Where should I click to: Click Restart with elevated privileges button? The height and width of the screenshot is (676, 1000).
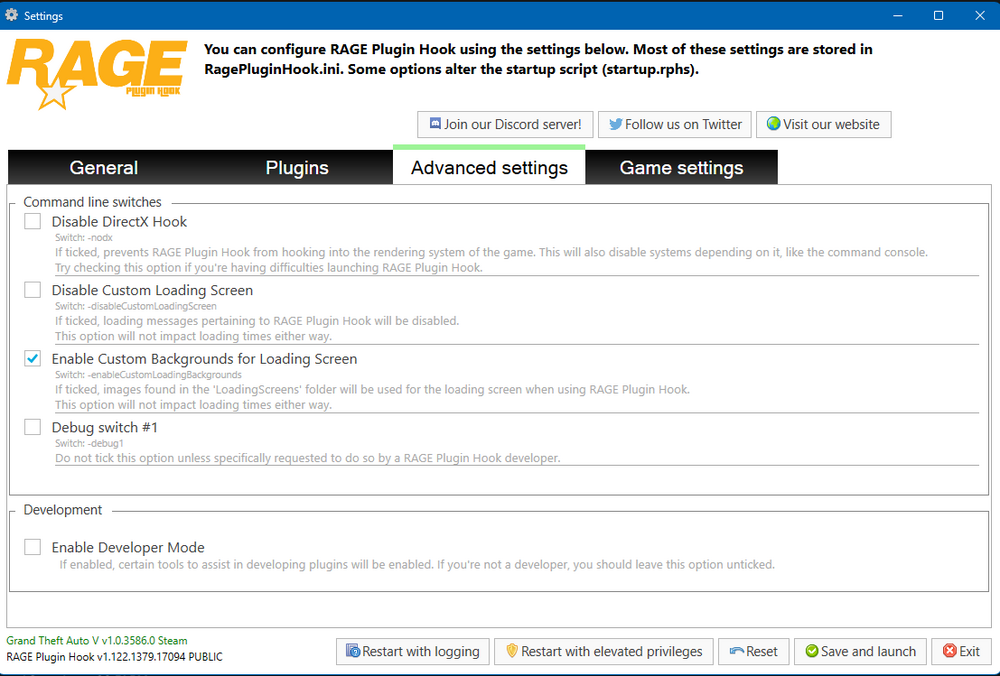point(603,651)
